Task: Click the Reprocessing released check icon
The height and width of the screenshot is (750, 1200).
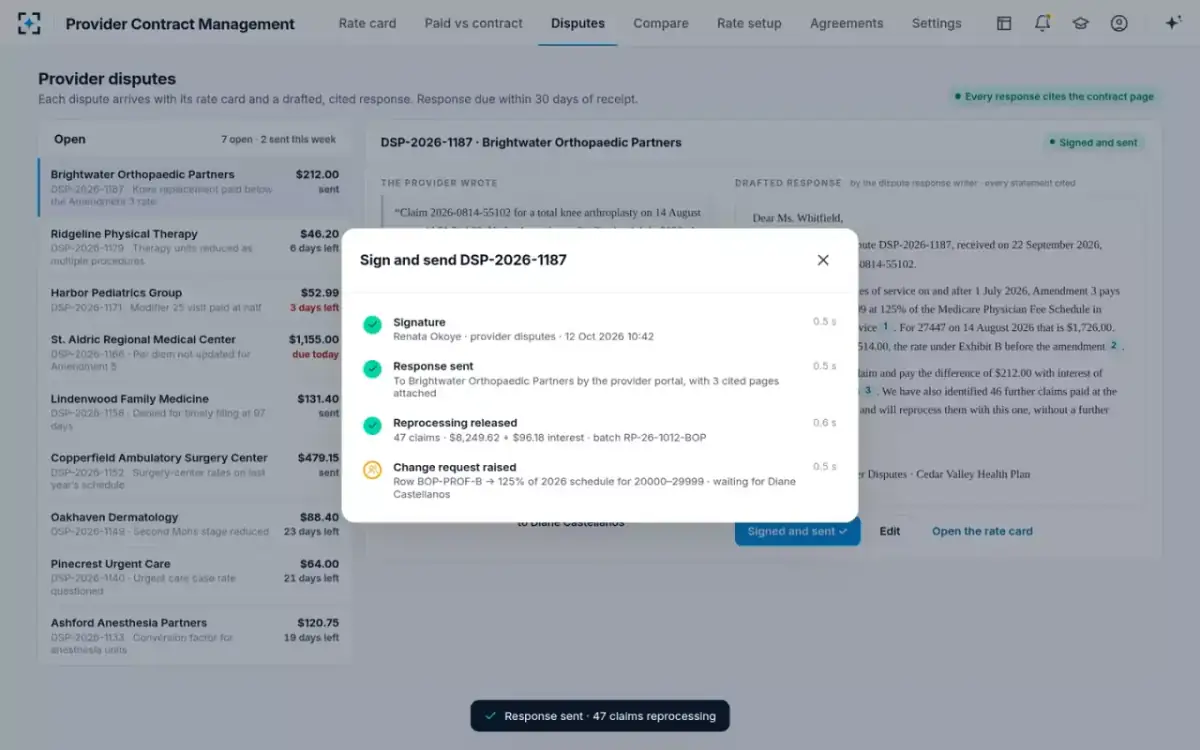Action: click(372, 426)
